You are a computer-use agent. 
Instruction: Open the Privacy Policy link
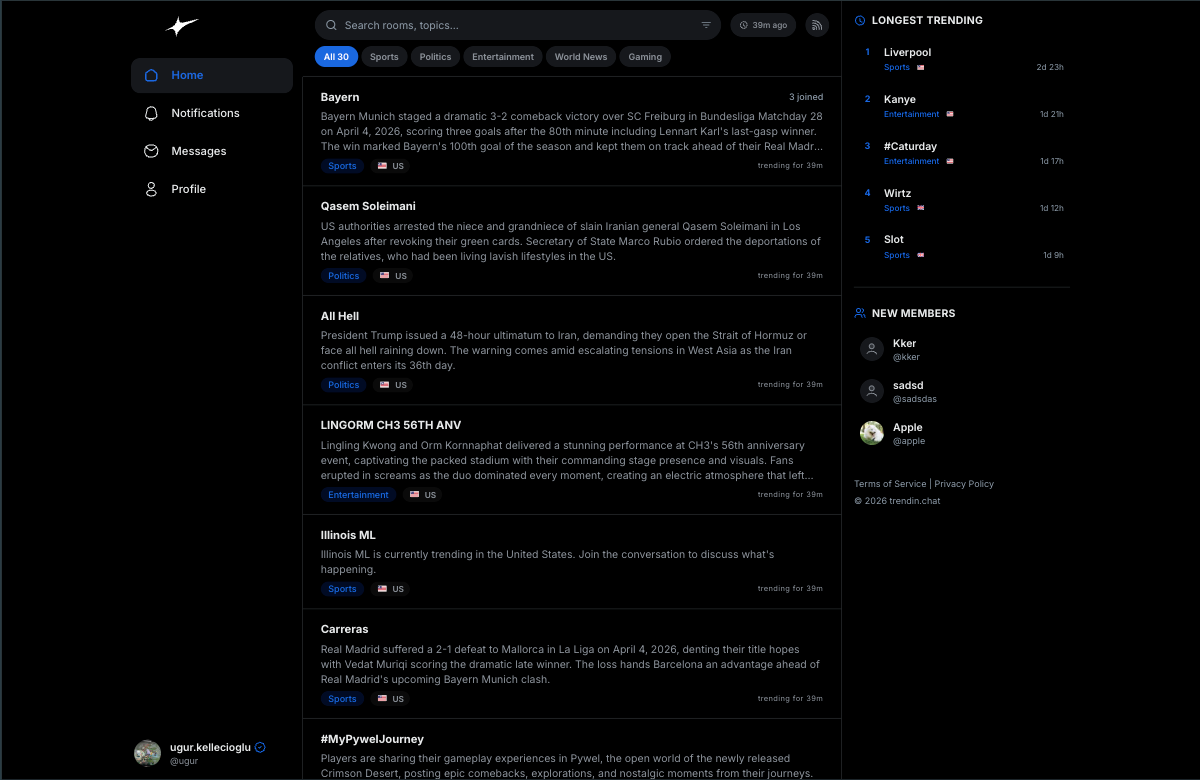(964, 484)
